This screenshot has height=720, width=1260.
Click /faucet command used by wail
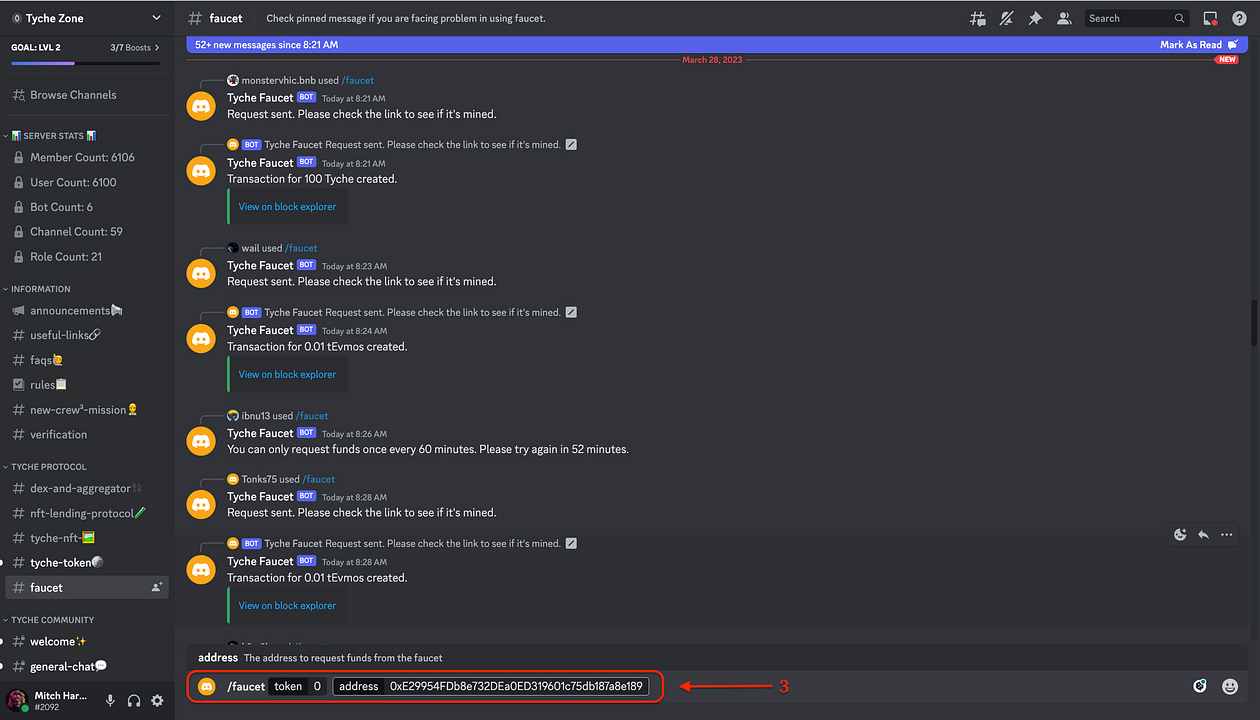click(x=301, y=248)
